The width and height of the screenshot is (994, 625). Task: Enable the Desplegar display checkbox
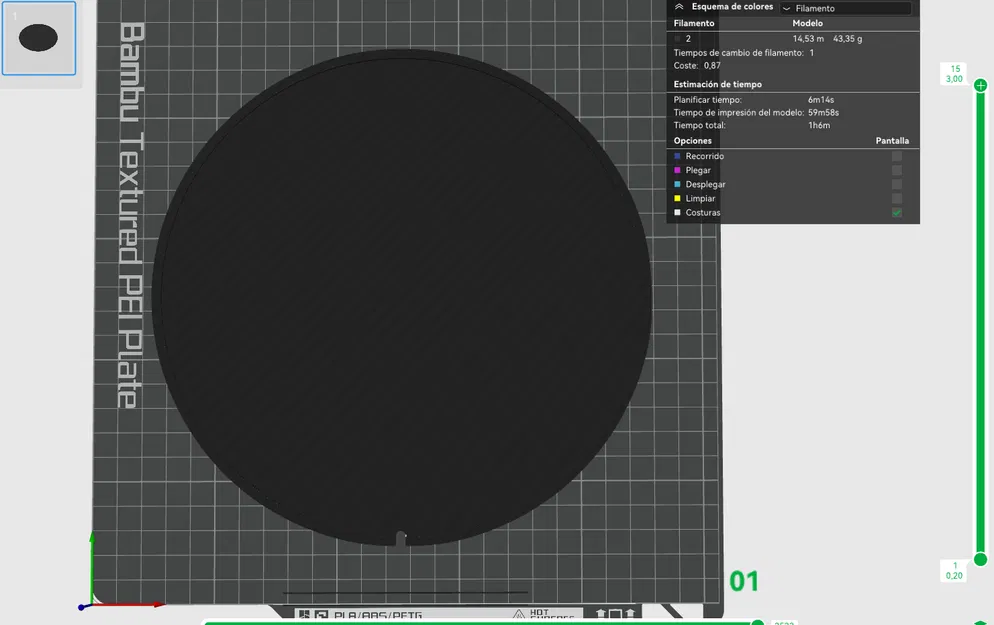point(896,184)
